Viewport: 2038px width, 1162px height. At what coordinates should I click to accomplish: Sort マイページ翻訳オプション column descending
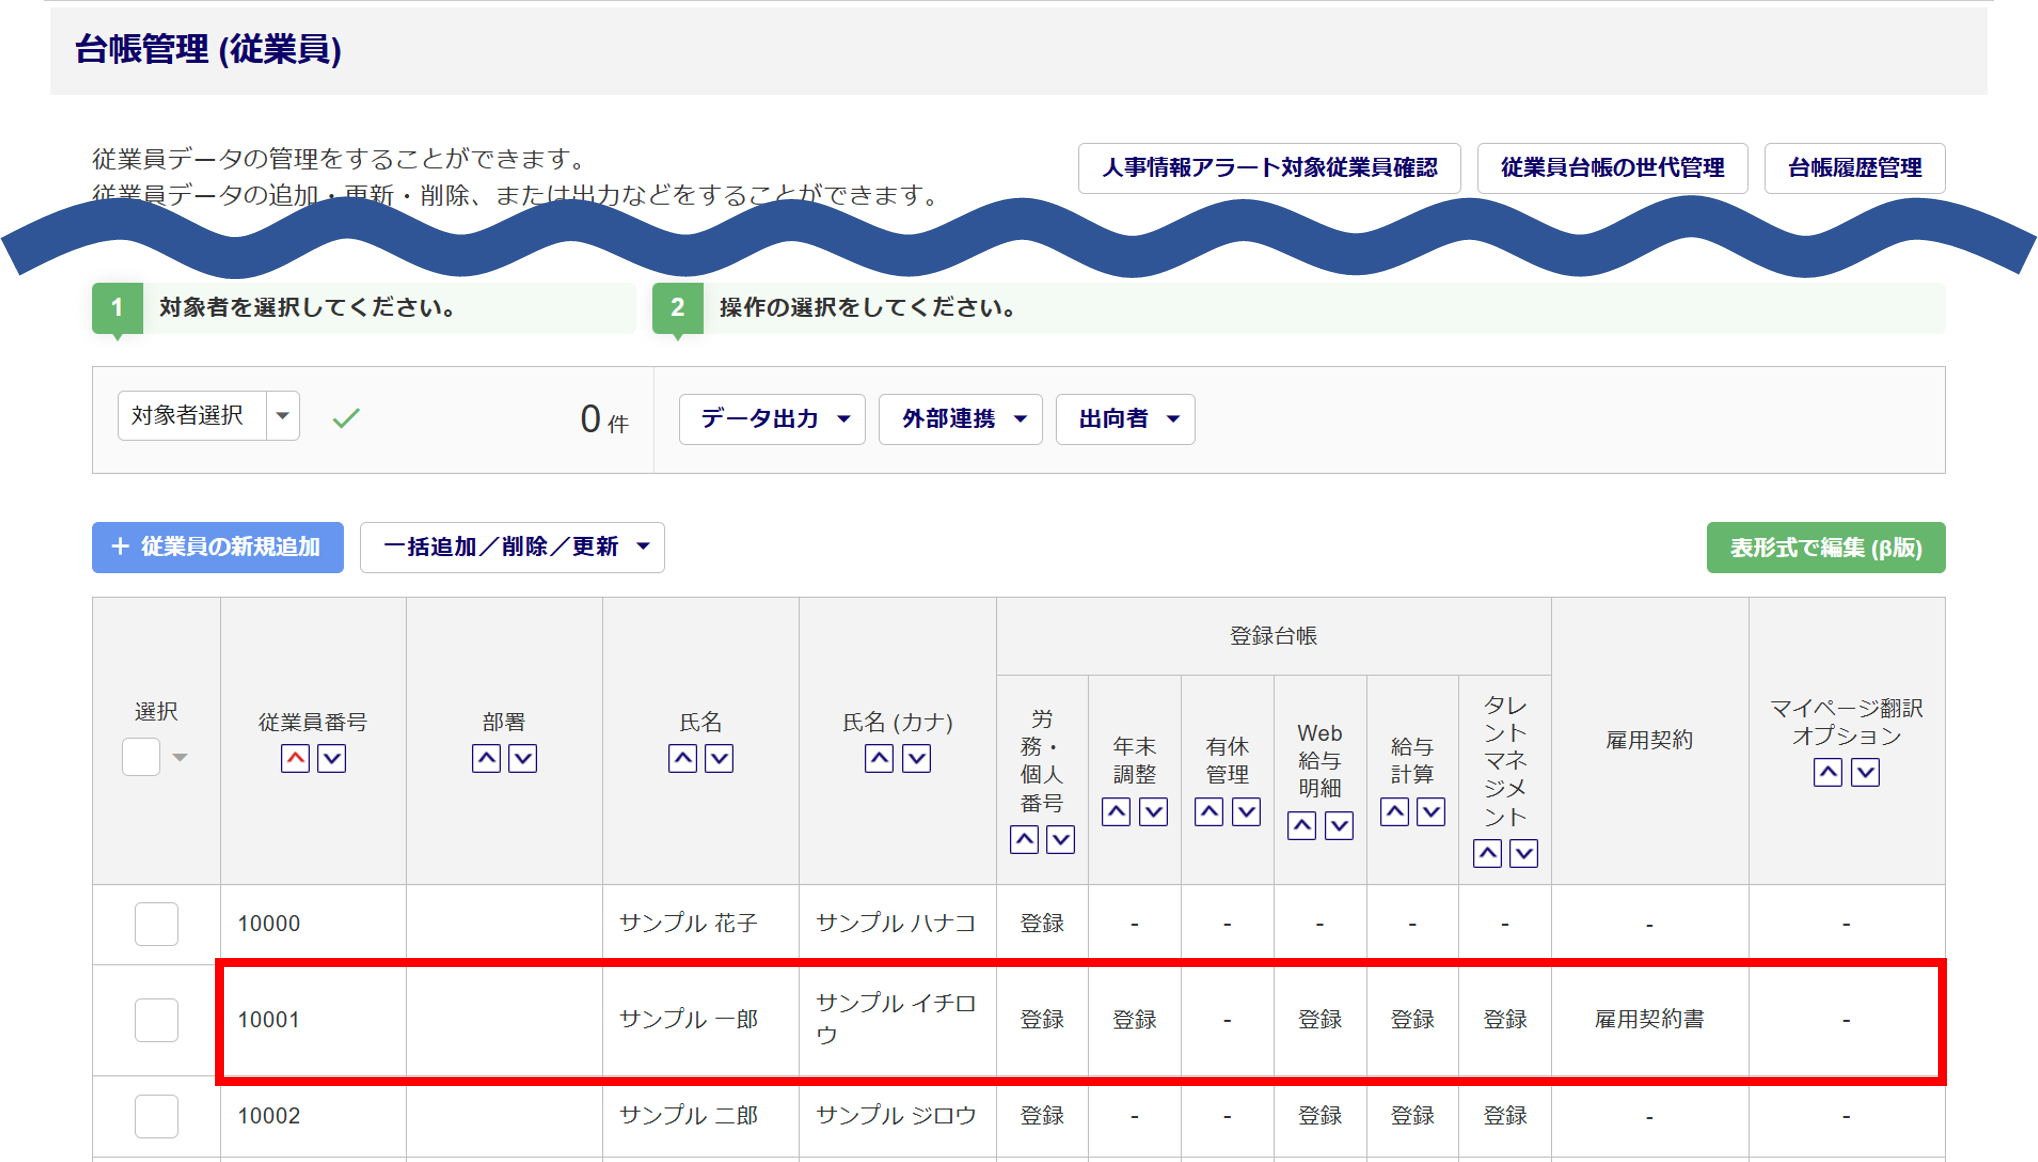click(1865, 773)
